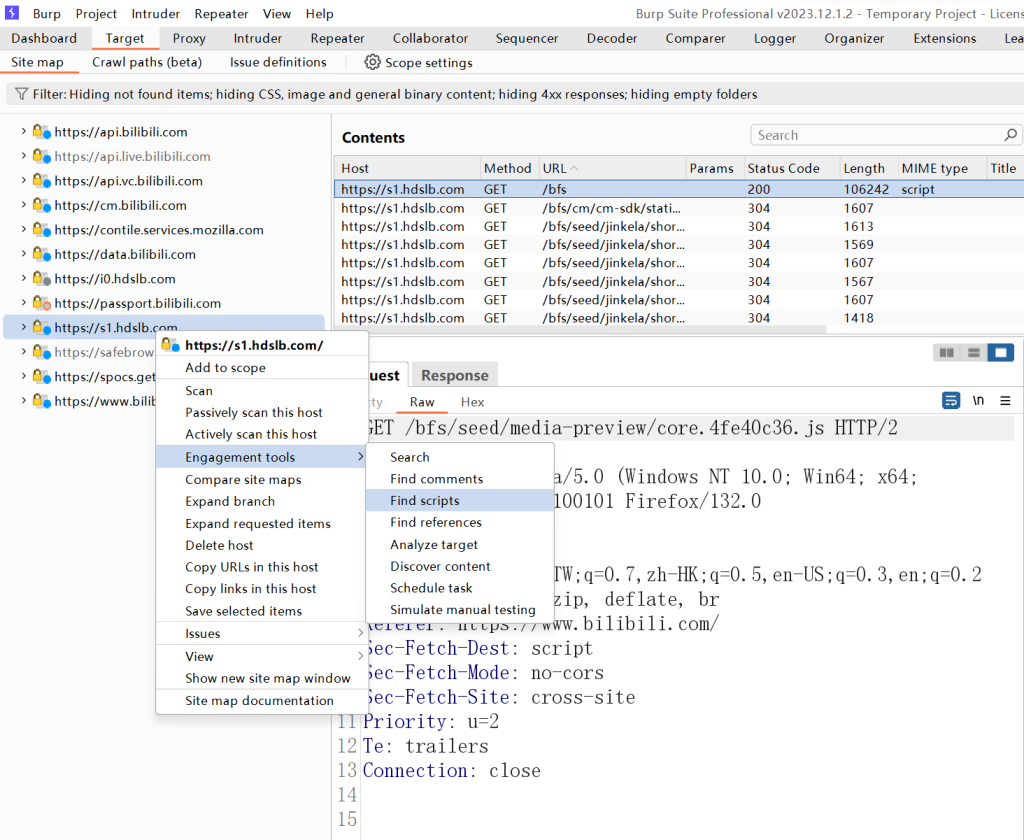
Task: Expand the https://cm.bilibili.com node
Action: click(24, 205)
